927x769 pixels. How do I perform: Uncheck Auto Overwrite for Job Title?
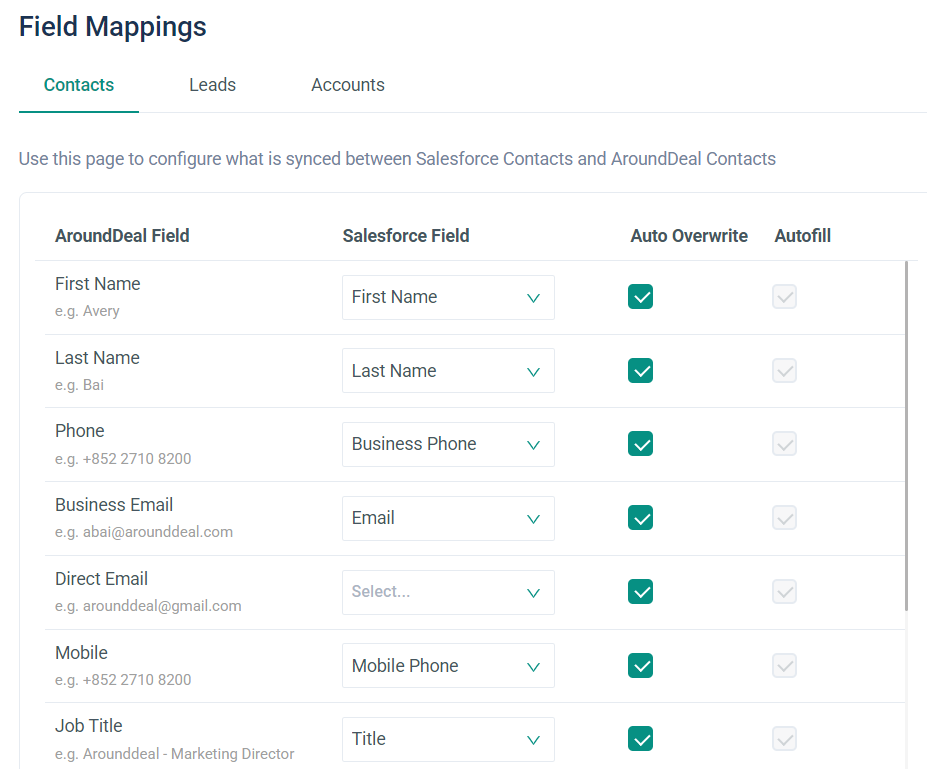point(640,739)
